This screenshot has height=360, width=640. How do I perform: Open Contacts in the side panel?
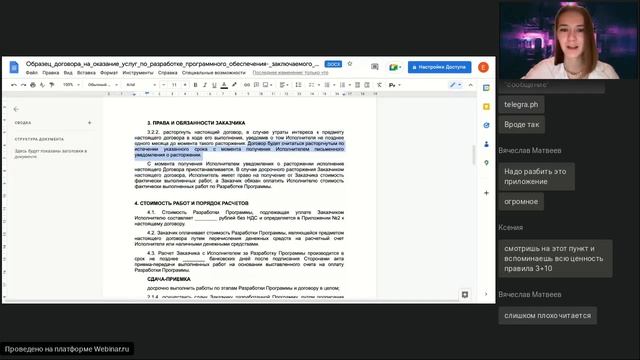486,144
